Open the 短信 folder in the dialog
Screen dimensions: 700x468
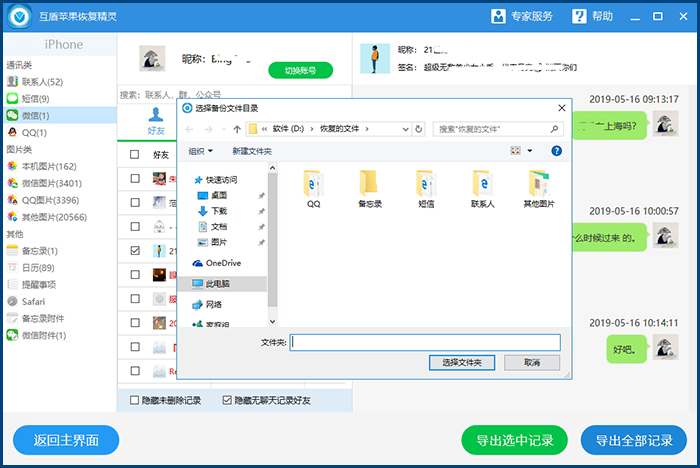(x=426, y=189)
